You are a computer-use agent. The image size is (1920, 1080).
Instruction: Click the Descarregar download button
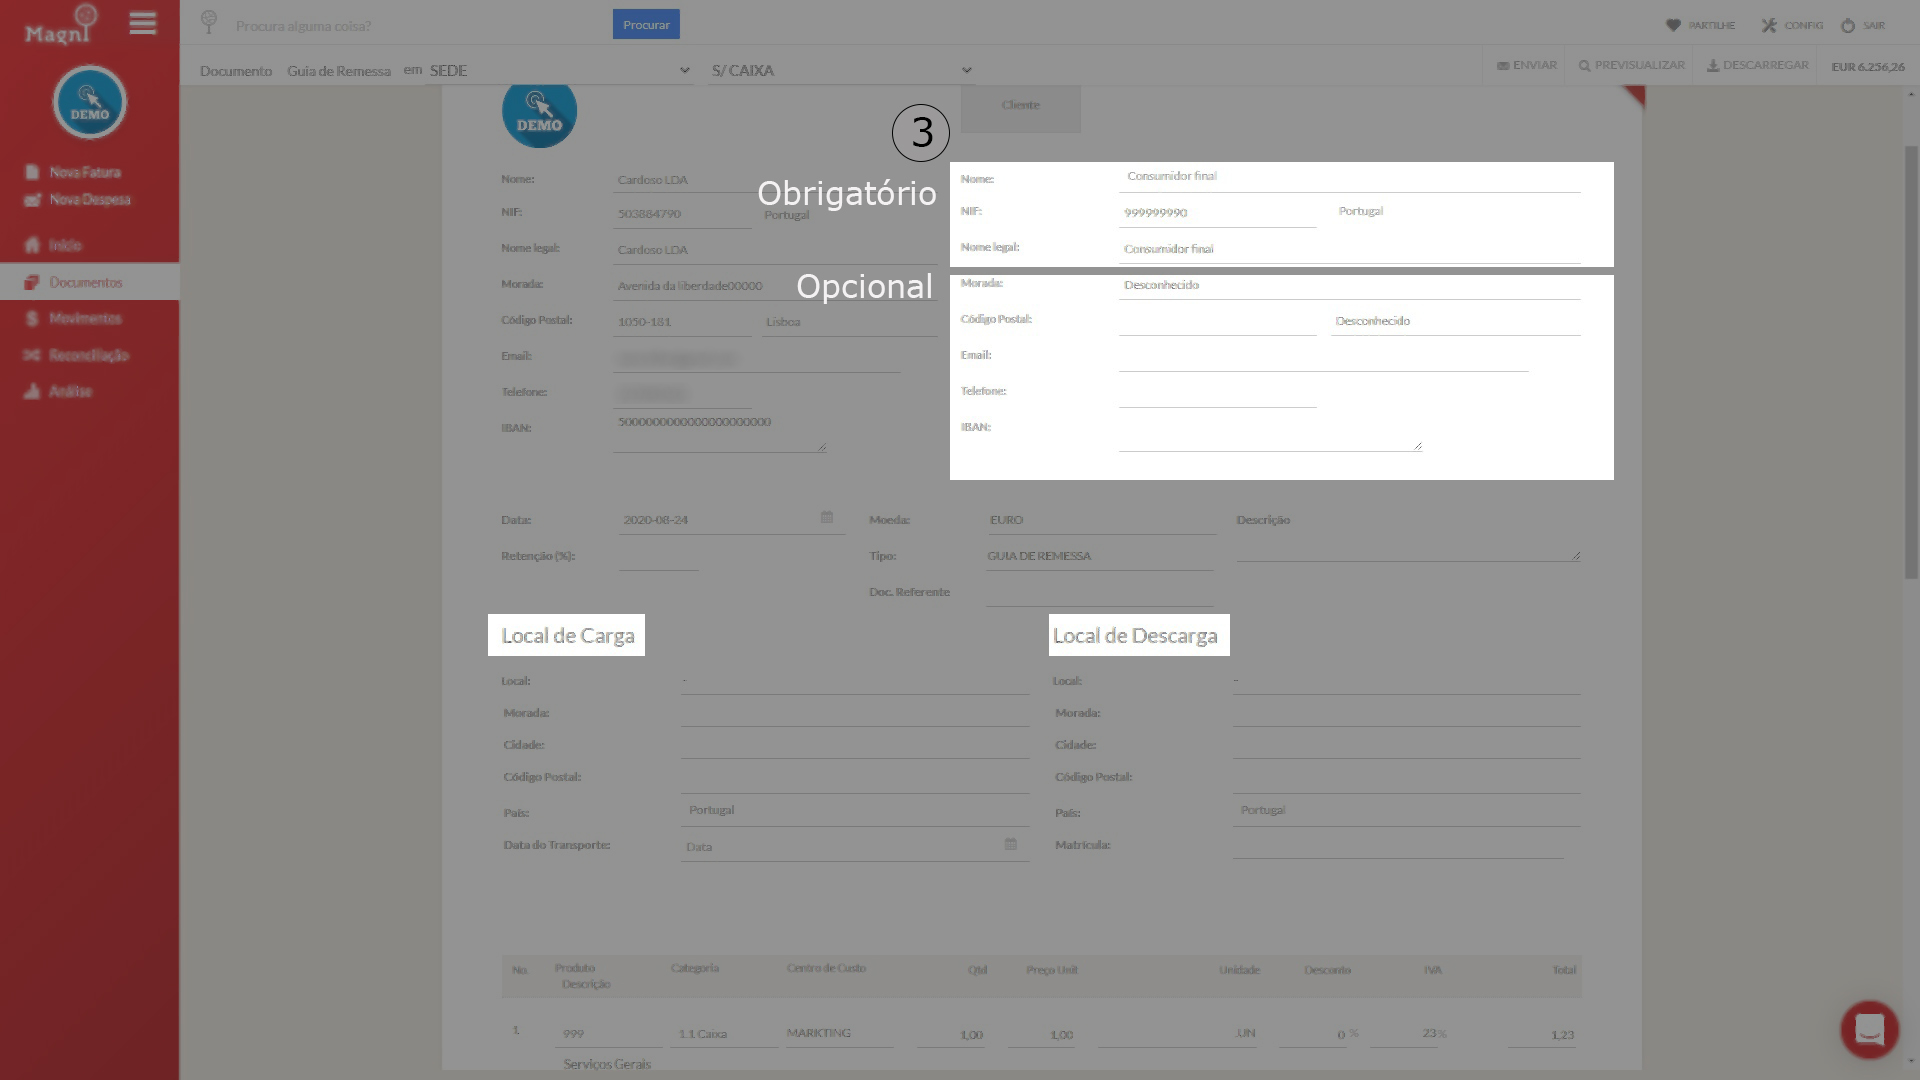tap(1757, 65)
